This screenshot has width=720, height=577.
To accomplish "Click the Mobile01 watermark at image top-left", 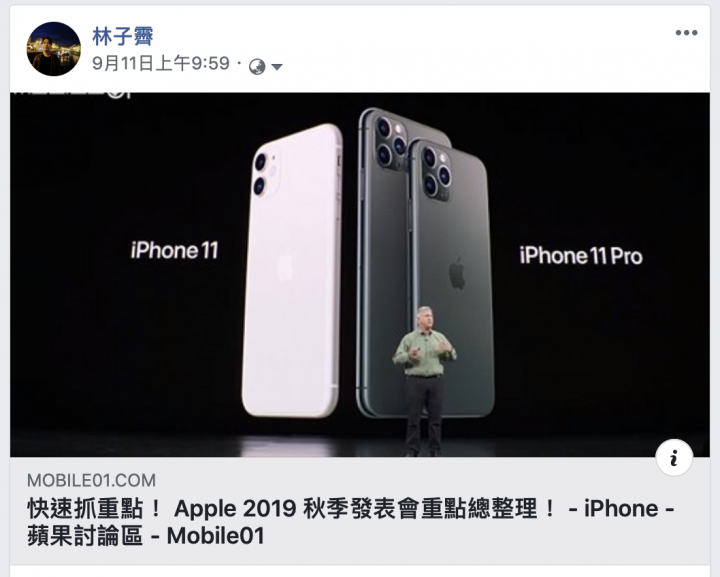I will pos(70,94).
